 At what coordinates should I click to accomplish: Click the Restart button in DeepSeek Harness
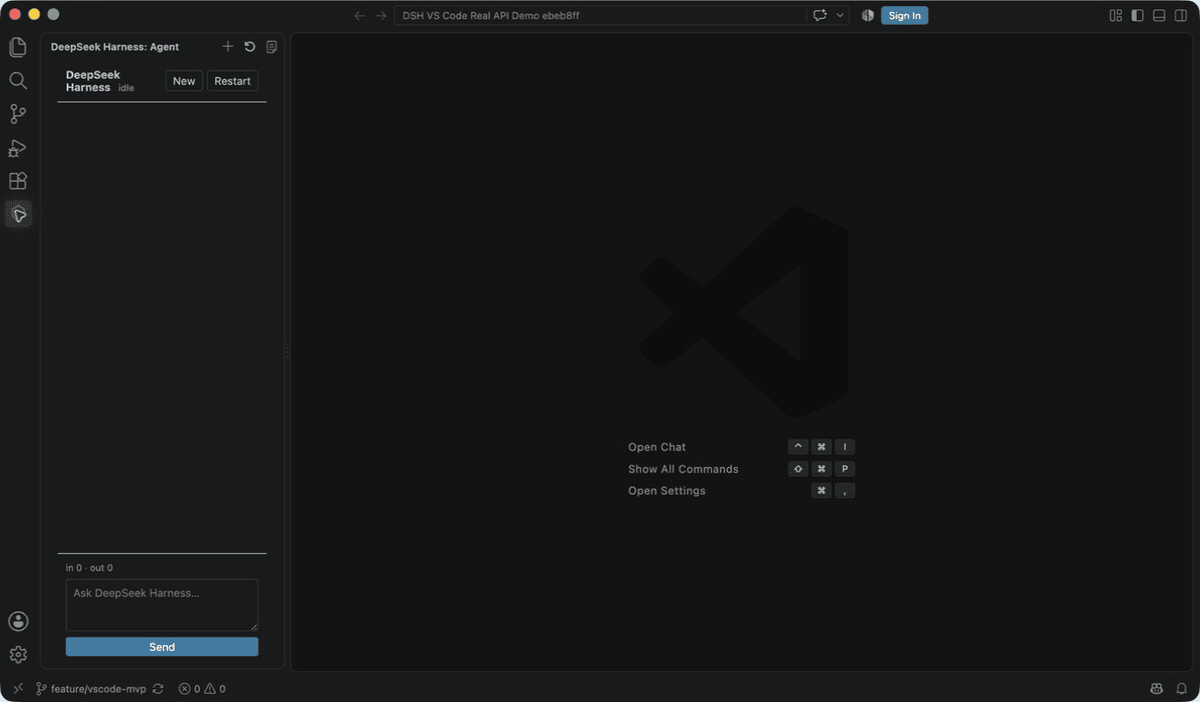[232, 81]
